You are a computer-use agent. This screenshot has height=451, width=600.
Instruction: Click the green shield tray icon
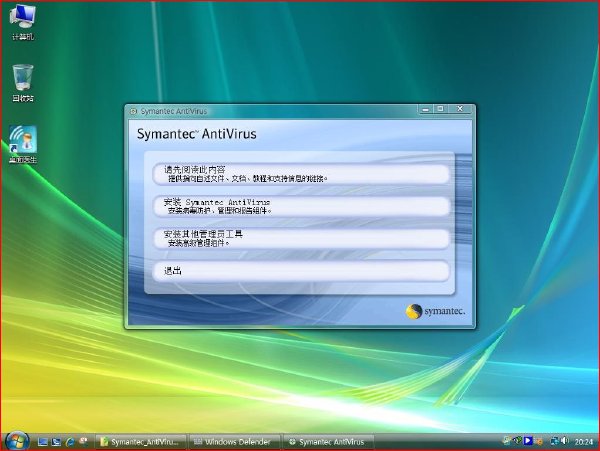(x=517, y=441)
